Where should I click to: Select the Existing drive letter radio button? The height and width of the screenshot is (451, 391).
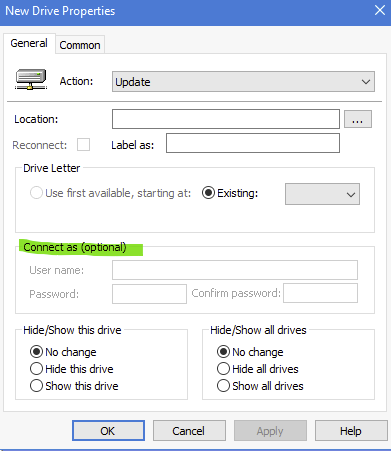[x=208, y=193]
